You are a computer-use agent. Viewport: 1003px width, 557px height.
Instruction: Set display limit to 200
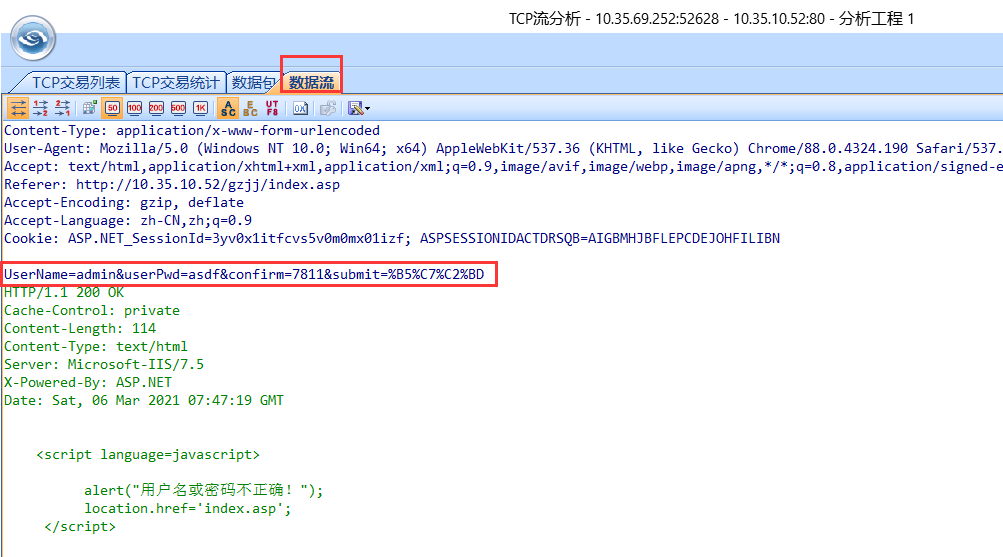[x=156, y=108]
